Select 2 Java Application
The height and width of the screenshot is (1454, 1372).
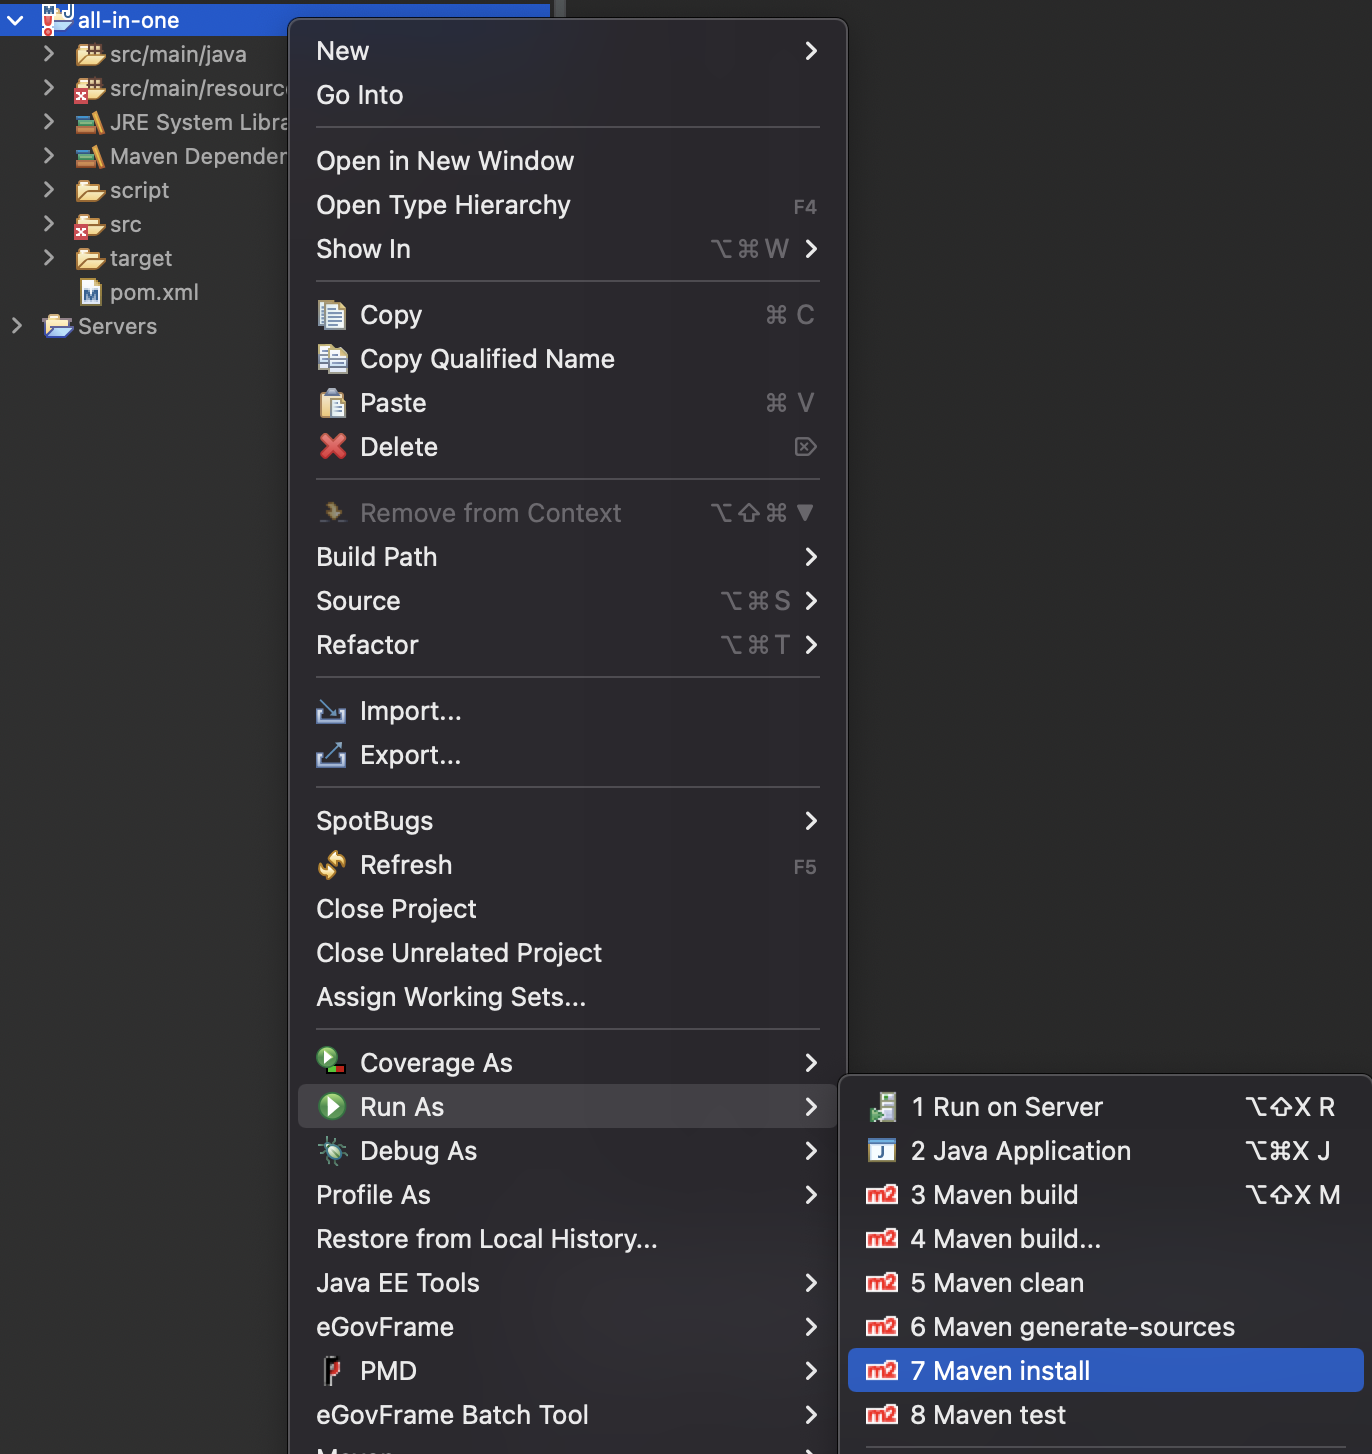1106,1151
